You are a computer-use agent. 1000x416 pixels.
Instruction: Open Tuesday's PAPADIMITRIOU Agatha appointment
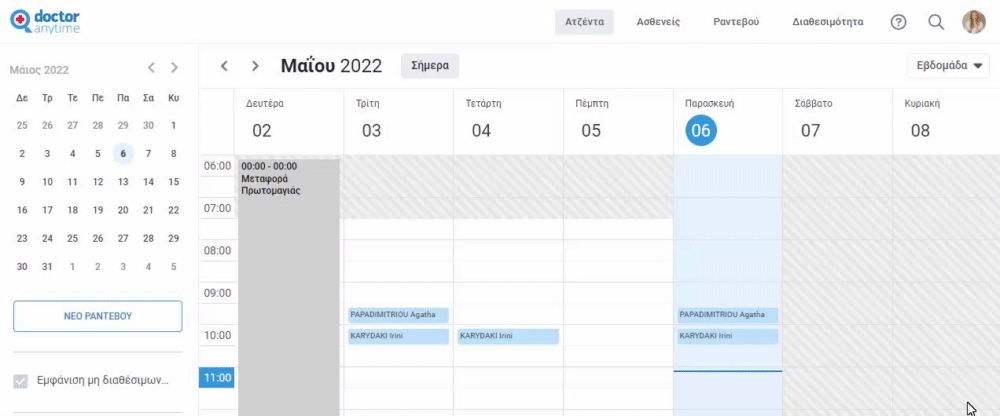pyautogui.click(x=399, y=315)
